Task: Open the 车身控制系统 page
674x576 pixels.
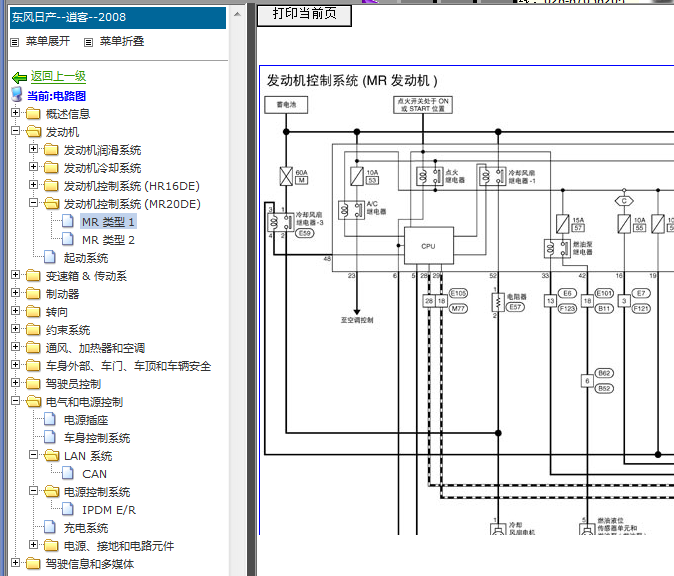Action: pyautogui.click(x=97, y=438)
